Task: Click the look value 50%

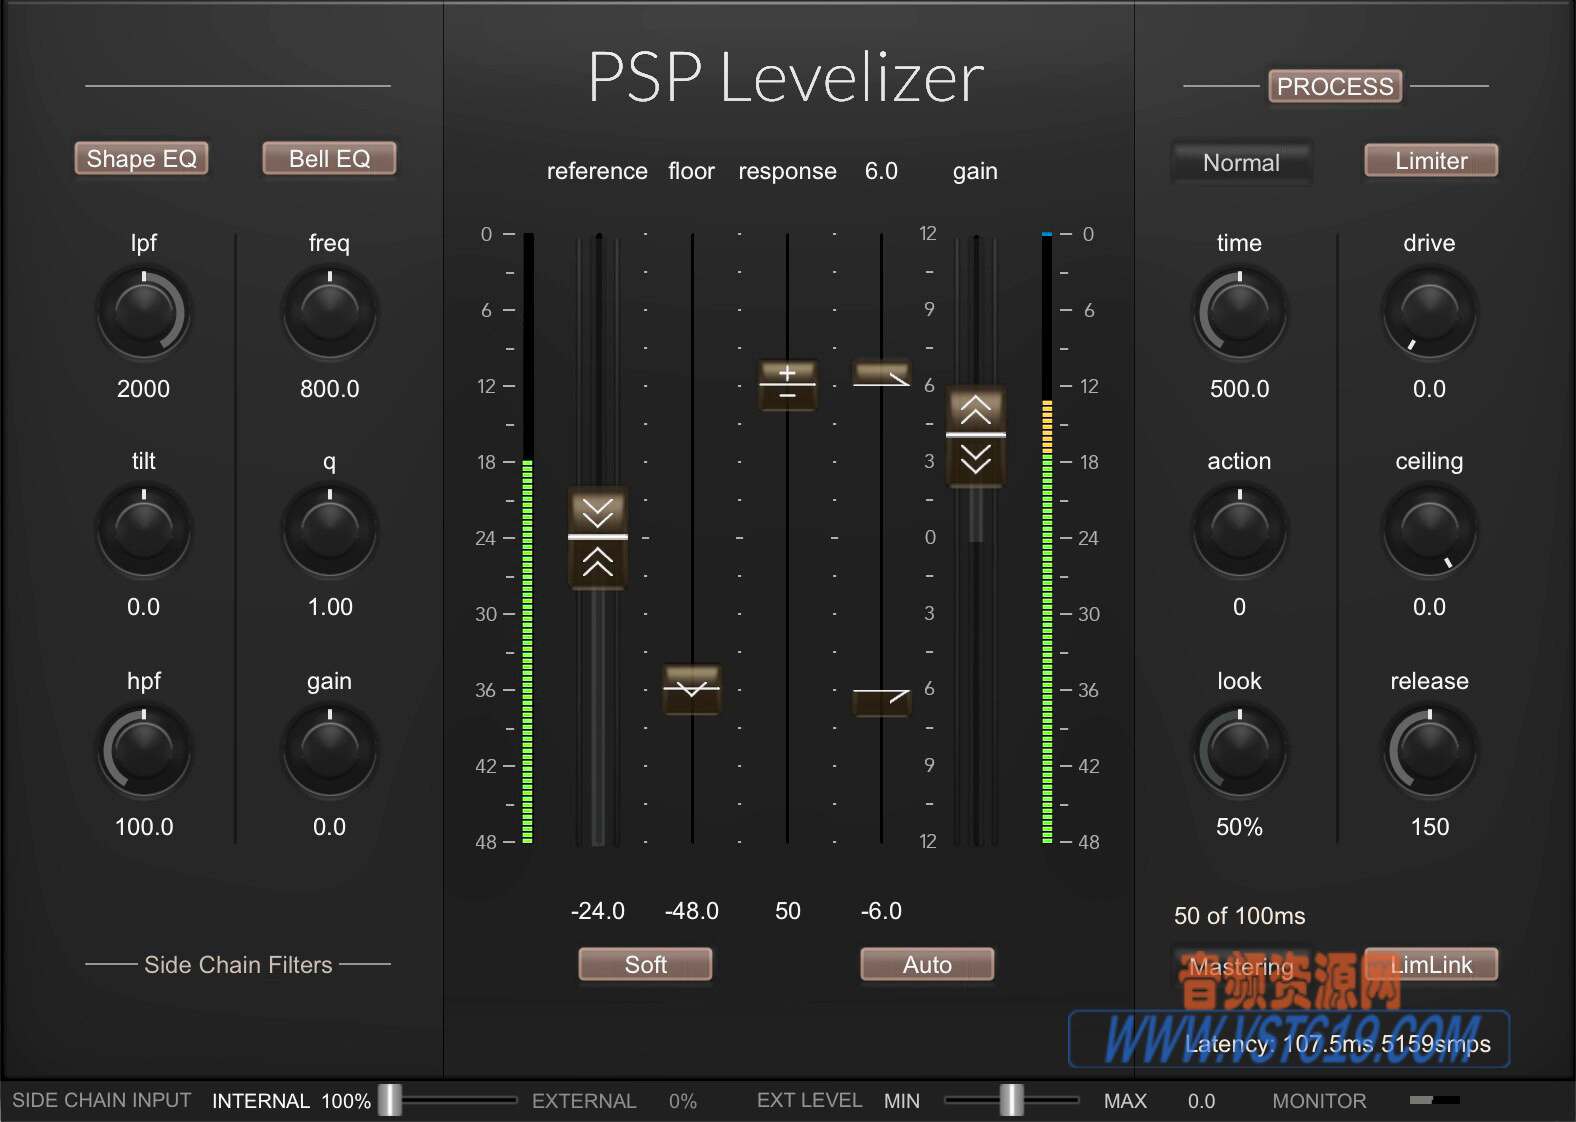Action: point(1240,827)
